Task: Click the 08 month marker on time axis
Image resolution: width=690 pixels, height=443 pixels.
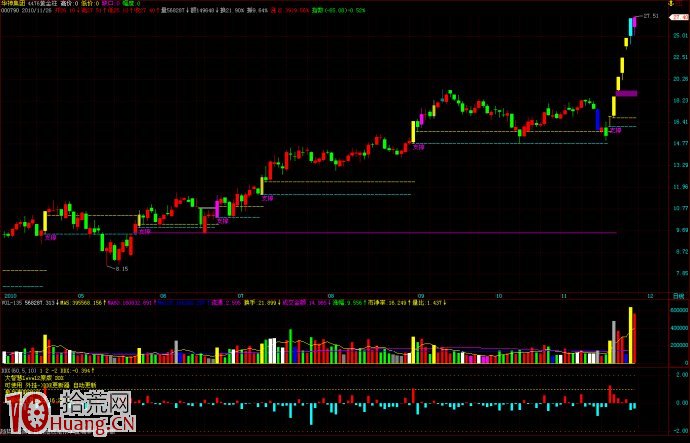Action: click(331, 296)
